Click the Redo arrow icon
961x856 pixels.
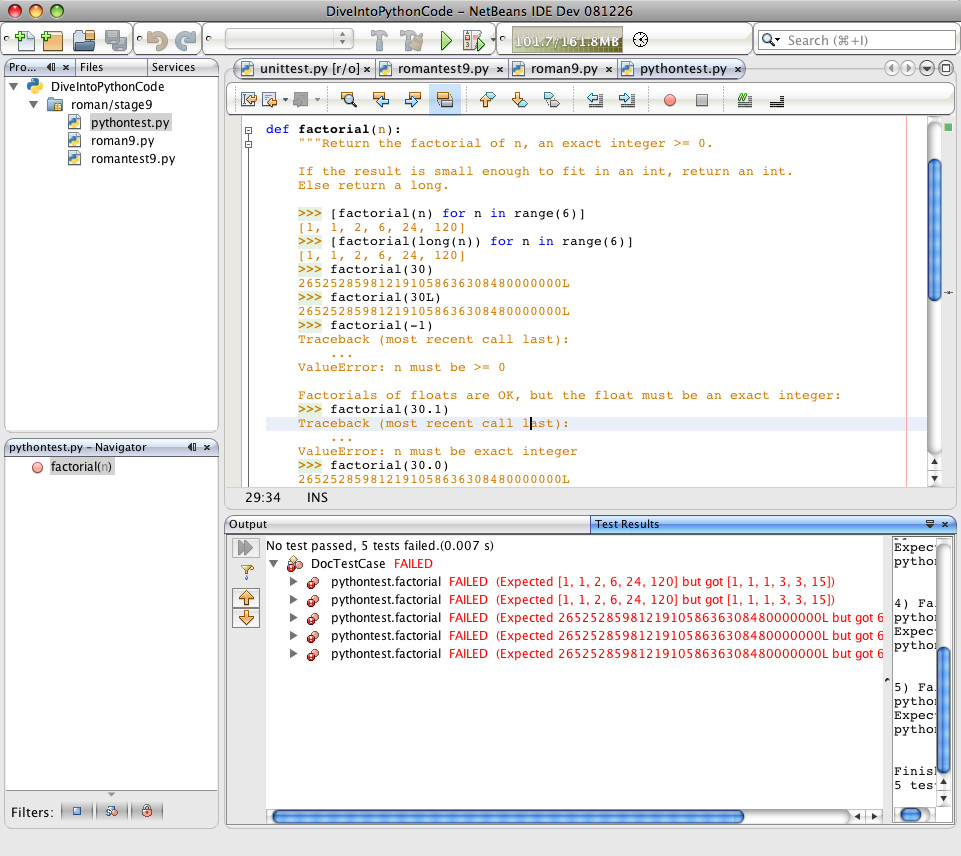click(186, 40)
